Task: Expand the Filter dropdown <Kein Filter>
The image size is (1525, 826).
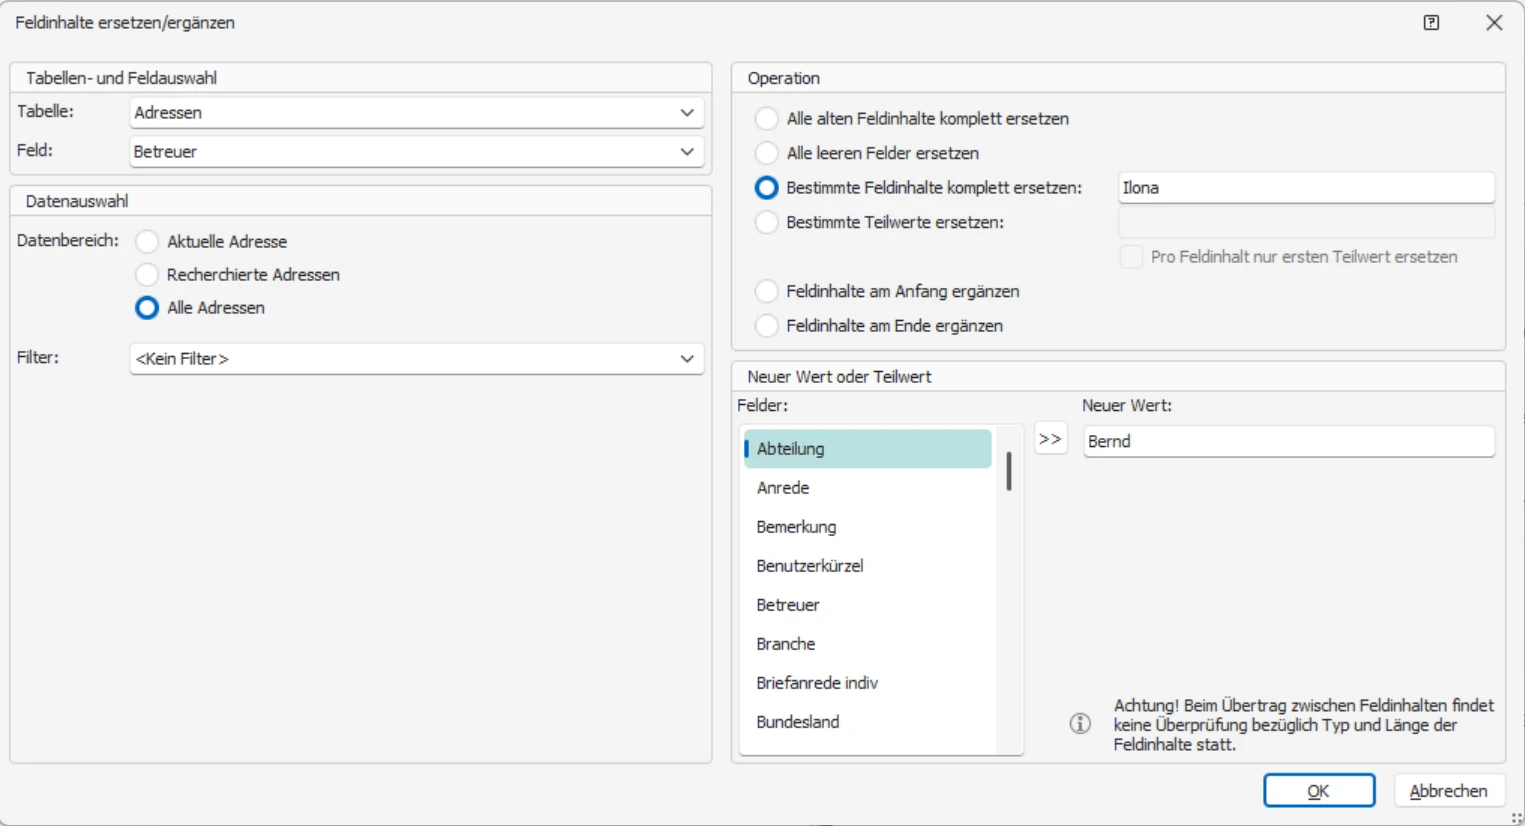Action: click(417, 359)
